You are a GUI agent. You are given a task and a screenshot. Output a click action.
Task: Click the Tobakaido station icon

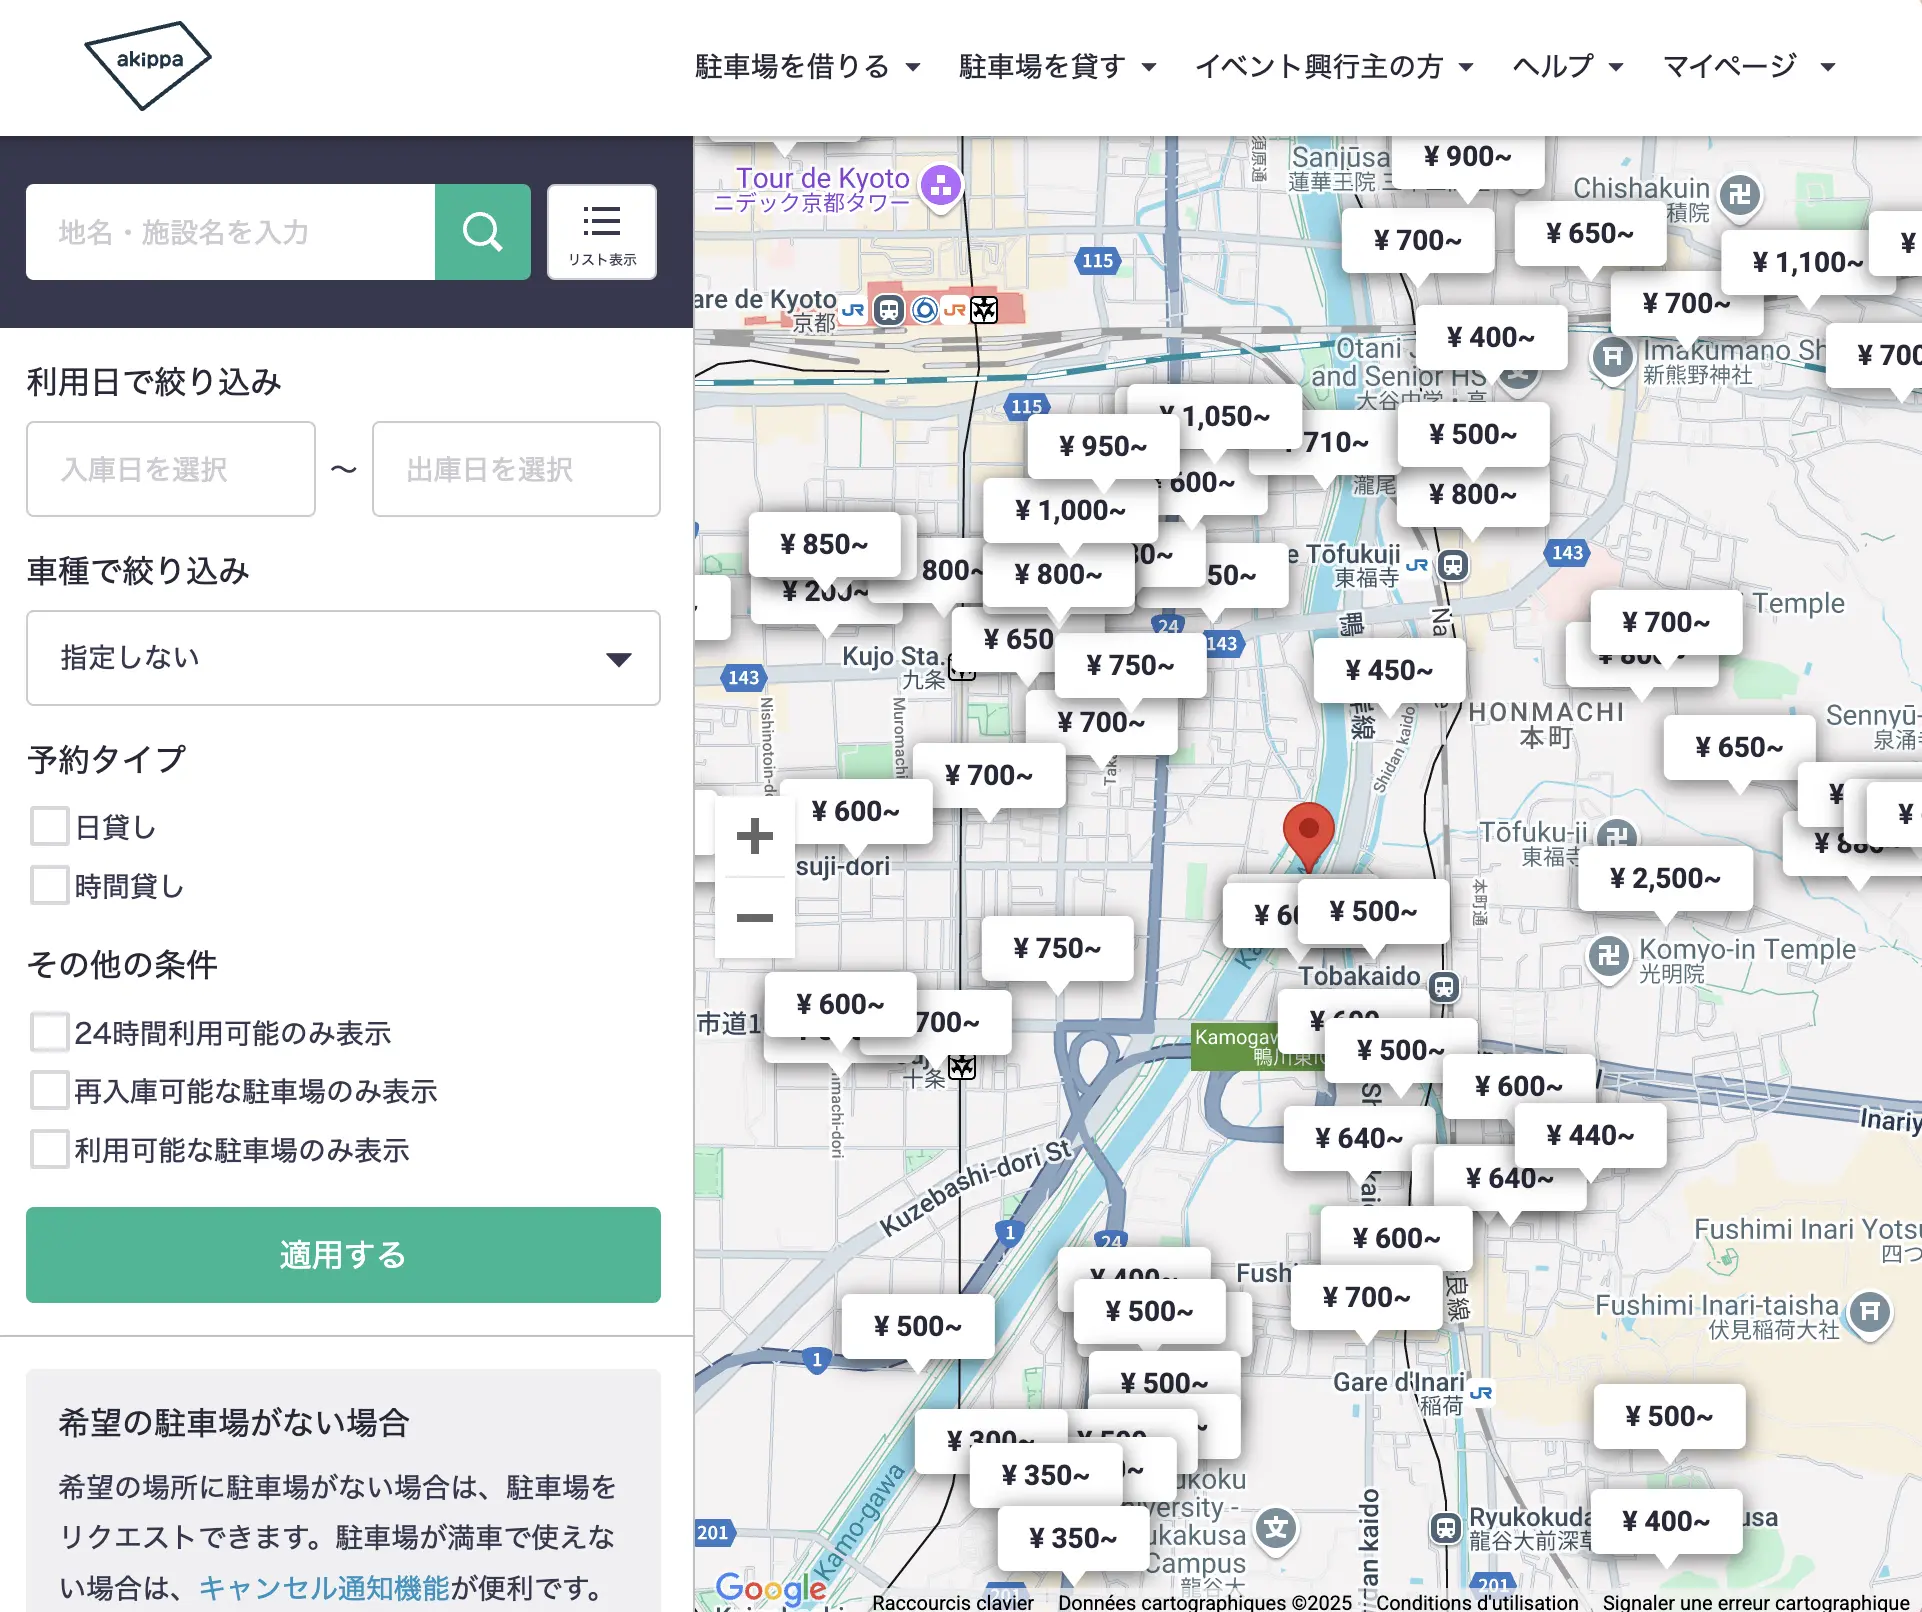[1443, 987]
